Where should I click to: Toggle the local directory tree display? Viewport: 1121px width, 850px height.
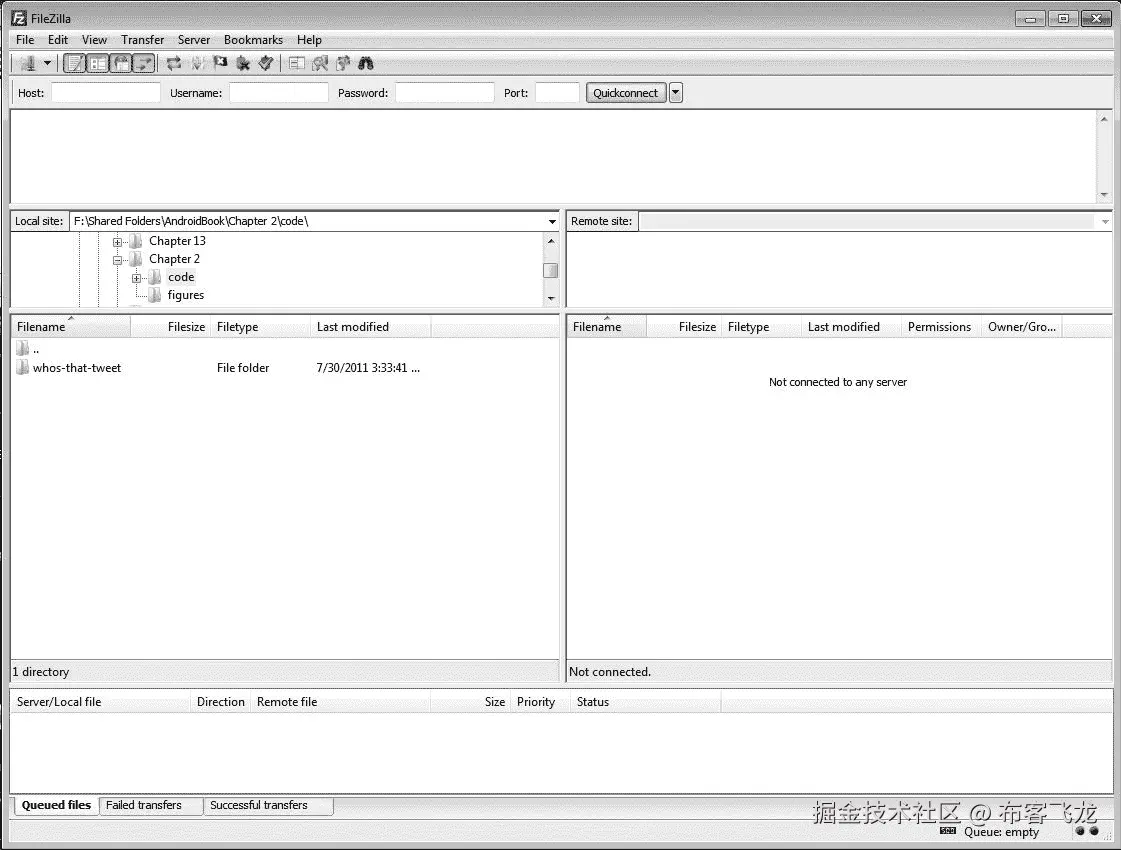(x=98, y=64)
